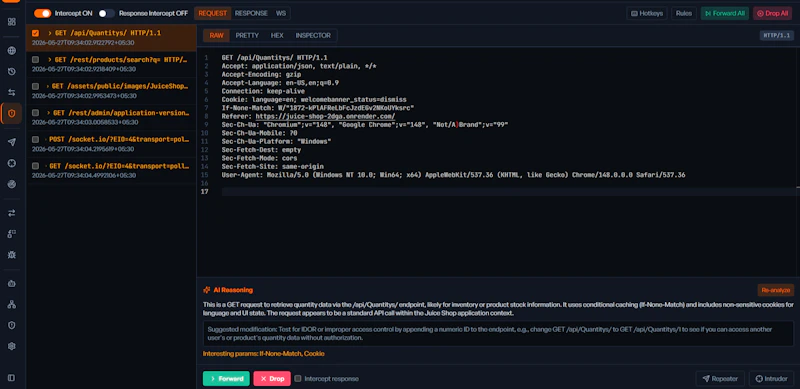Check the GET /rest/admin/application-version request checkbox
800x389 pixels.
[x=35, y=113]
